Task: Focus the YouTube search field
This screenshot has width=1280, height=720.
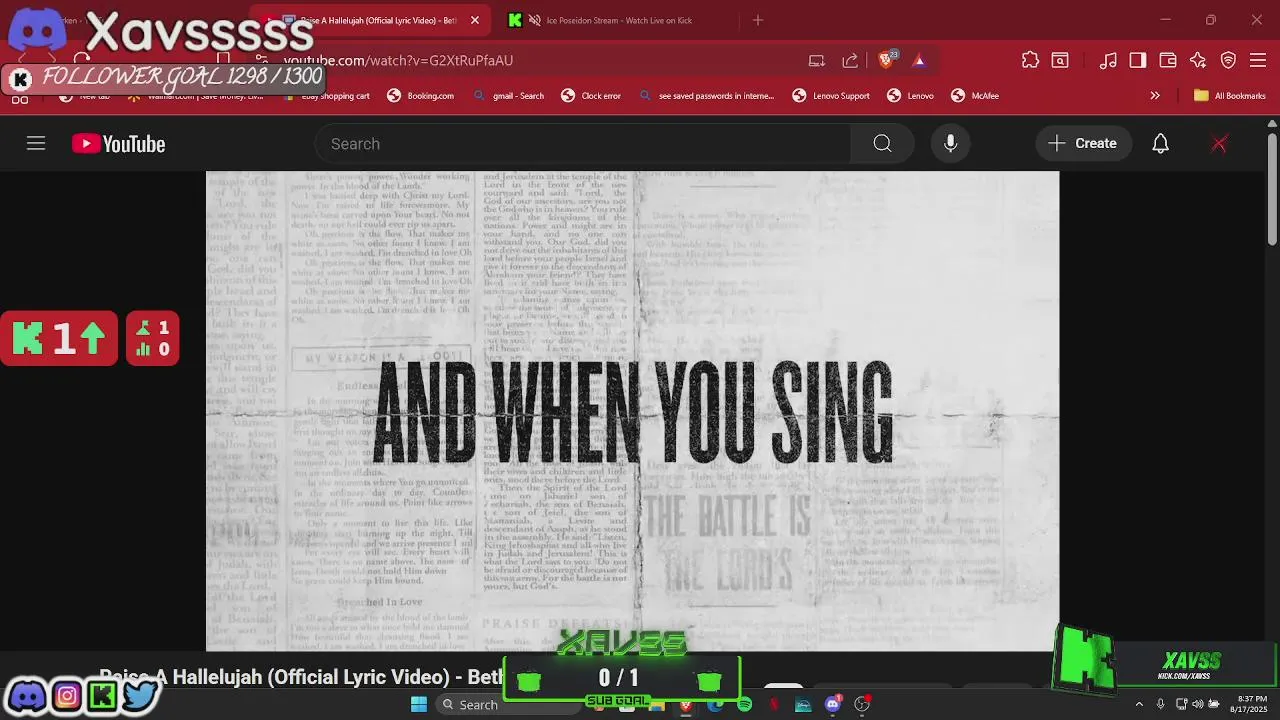Action: click(x=583, y=144)
